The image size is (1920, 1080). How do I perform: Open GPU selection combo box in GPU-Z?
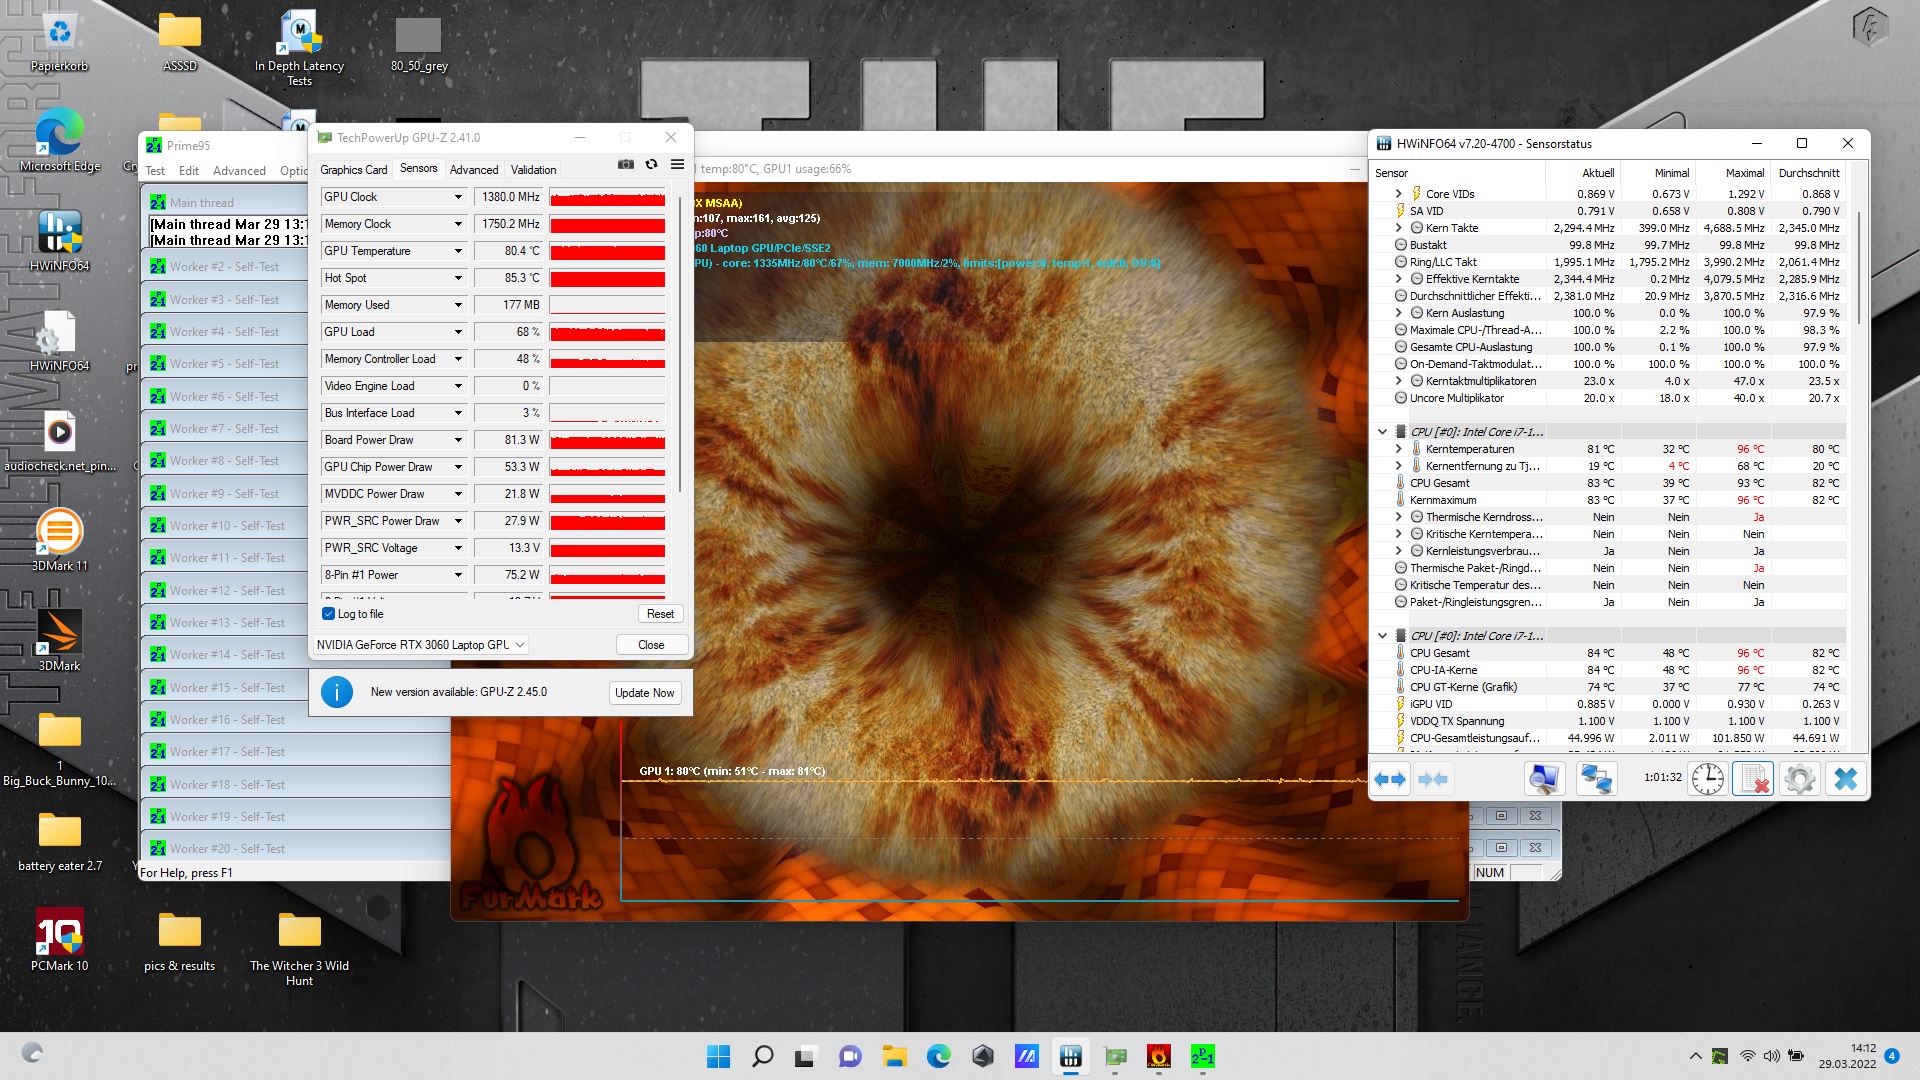pos(420,645)
